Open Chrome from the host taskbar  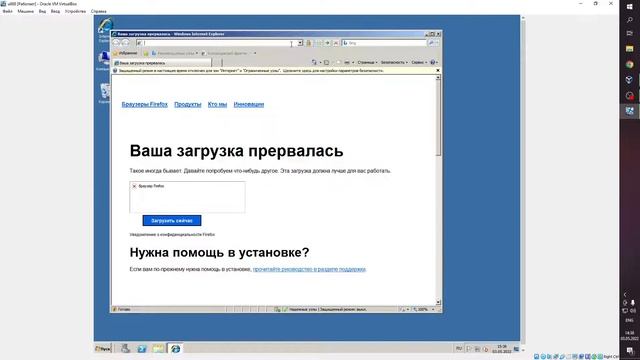(629, 64)
